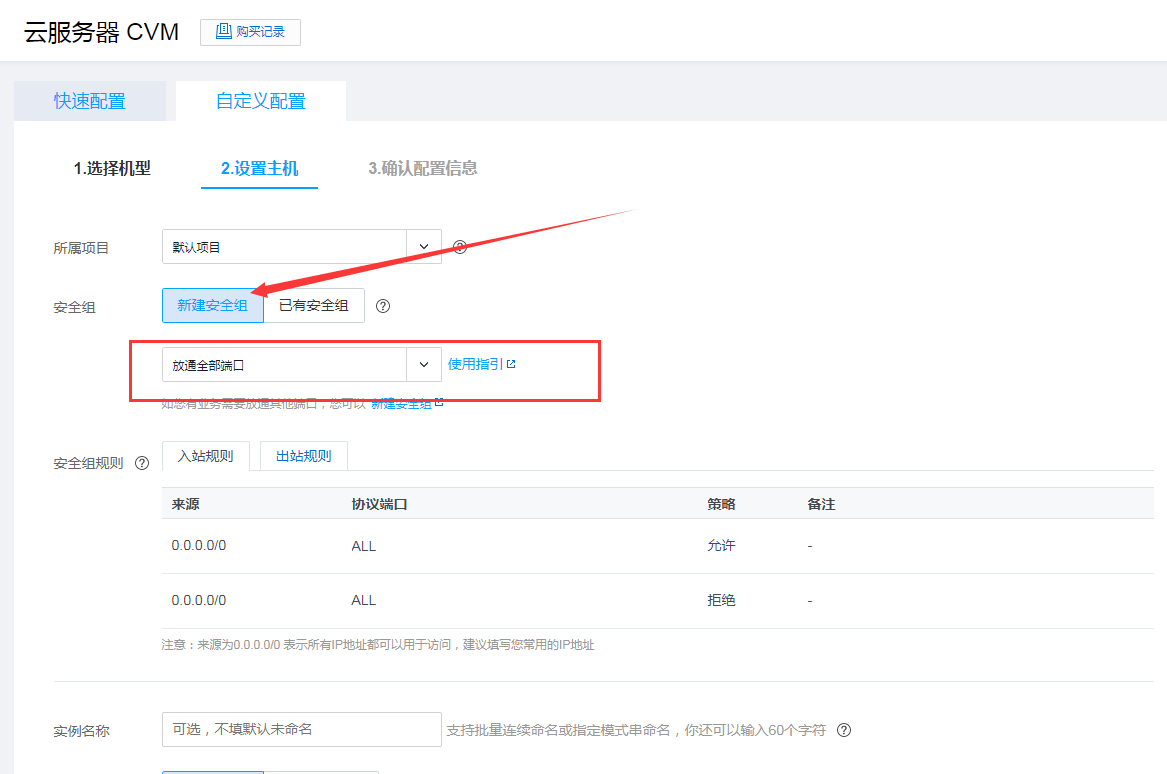Image resolution: width=1167 pixels, height=774 pixels.
Task: Go to step 3.确认配置信息
Action: (x=423, y=168)
